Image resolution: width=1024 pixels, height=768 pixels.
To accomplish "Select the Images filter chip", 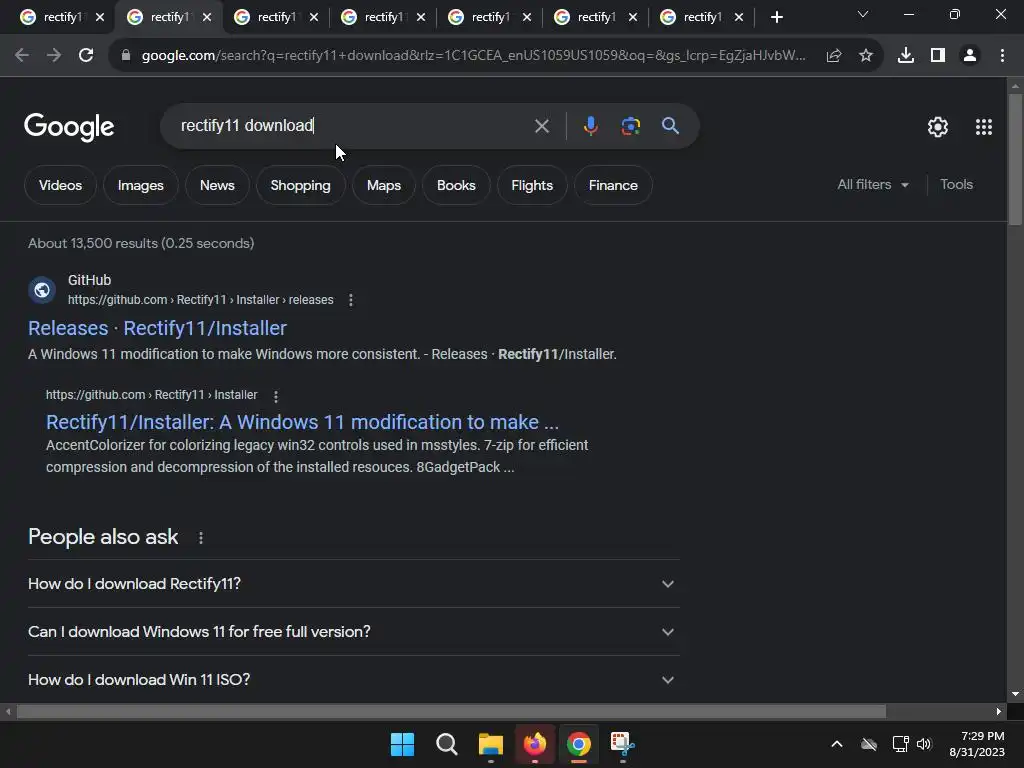I will [140, 185].
